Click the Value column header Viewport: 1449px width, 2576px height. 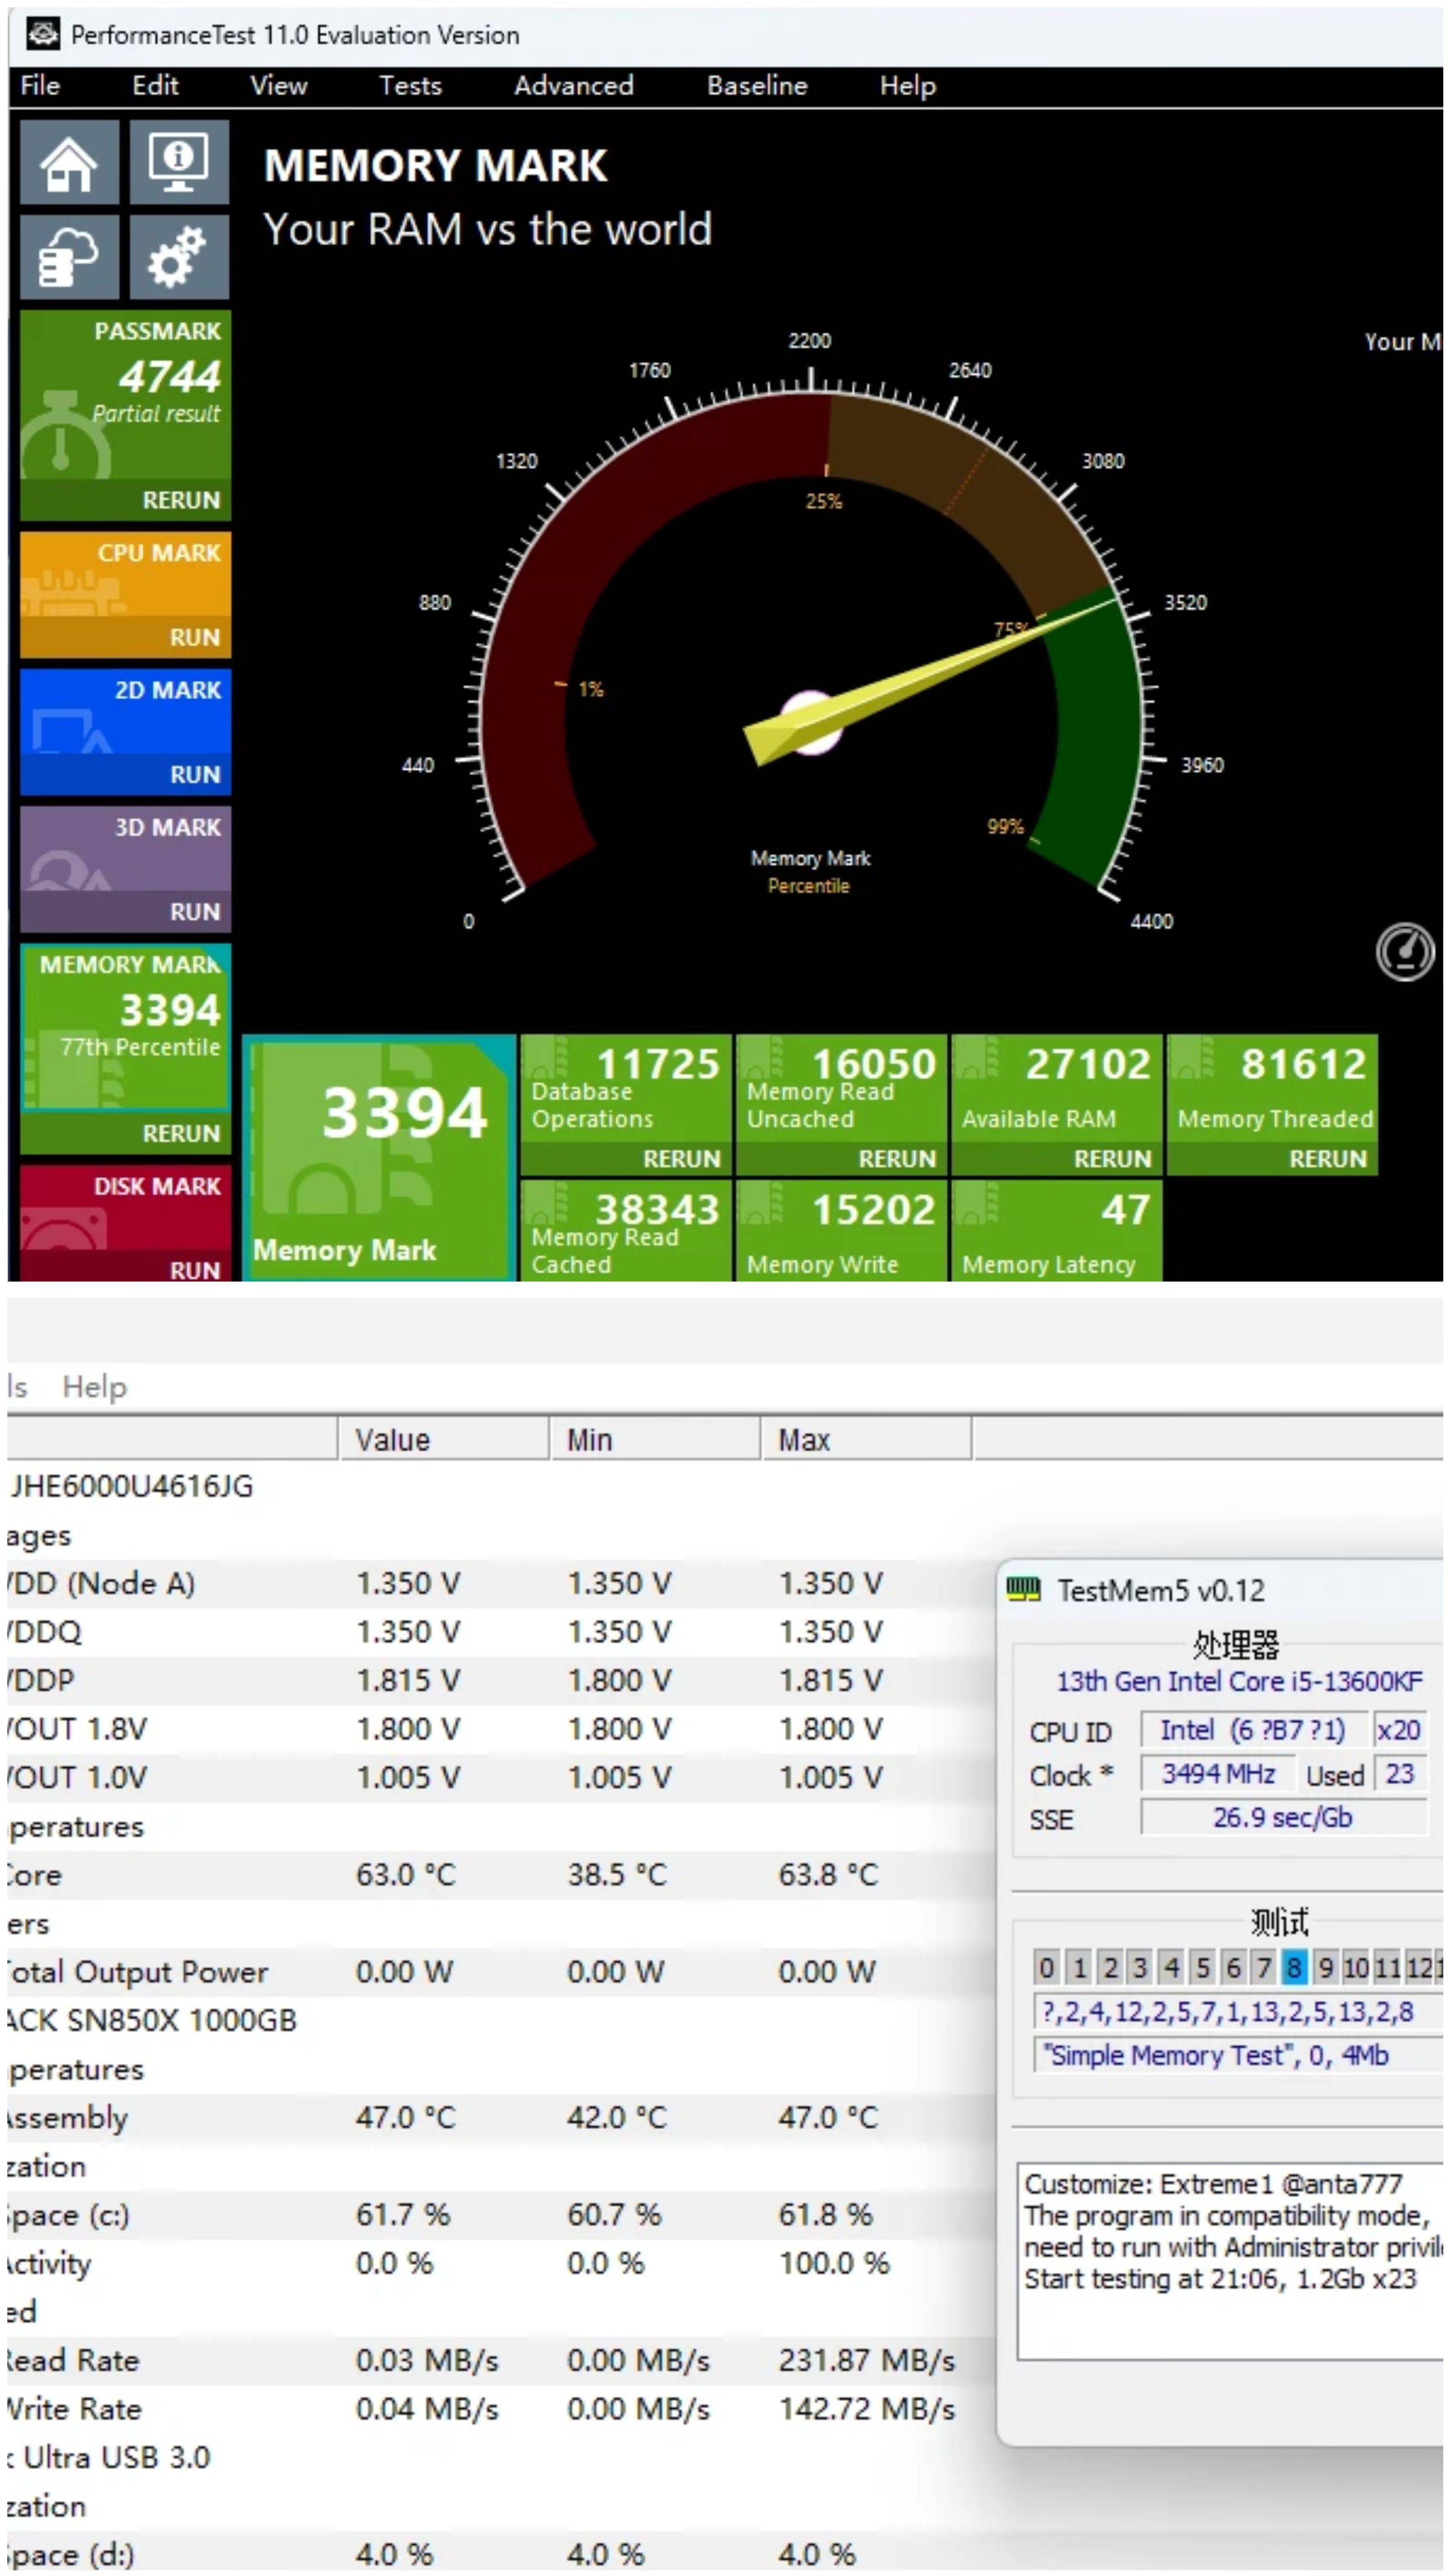[444, 1439]
